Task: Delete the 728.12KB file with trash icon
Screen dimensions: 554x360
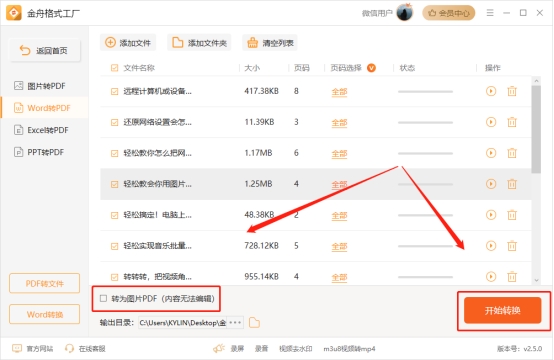Action: pos(512,246)
